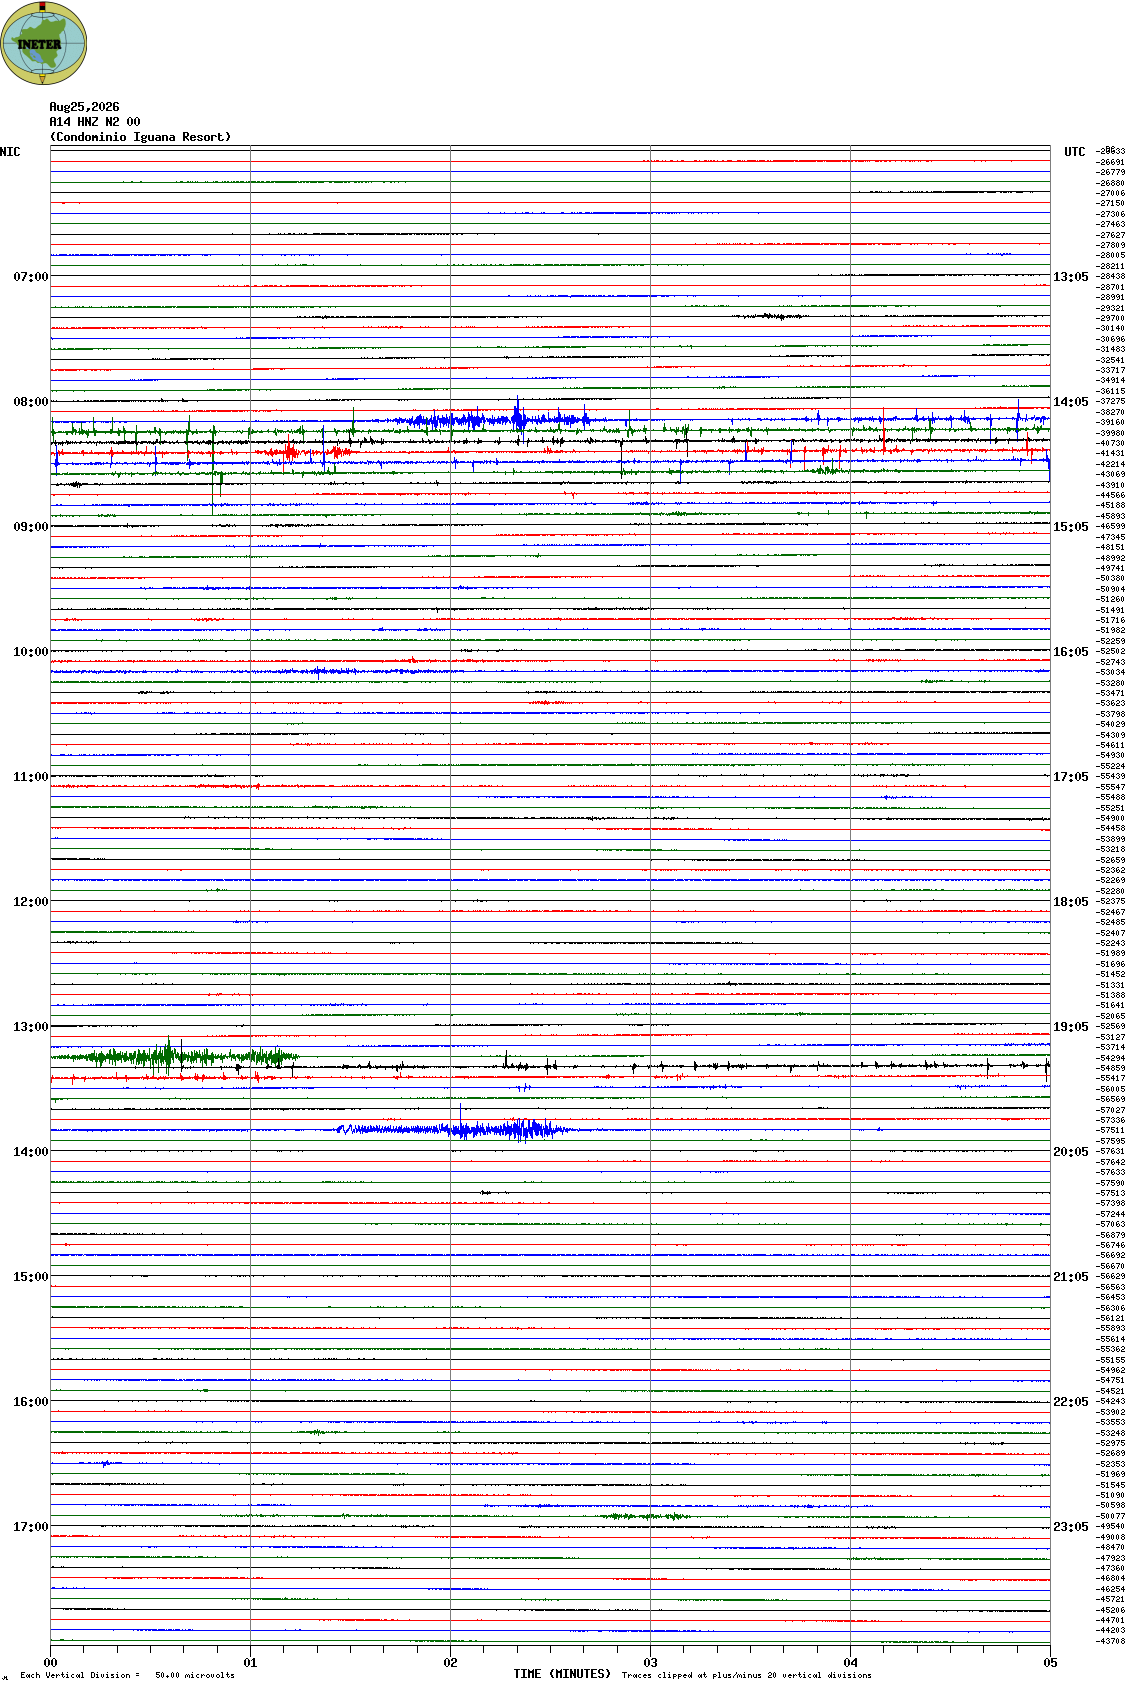Click the 03 minute axis label

[650, 1663]
